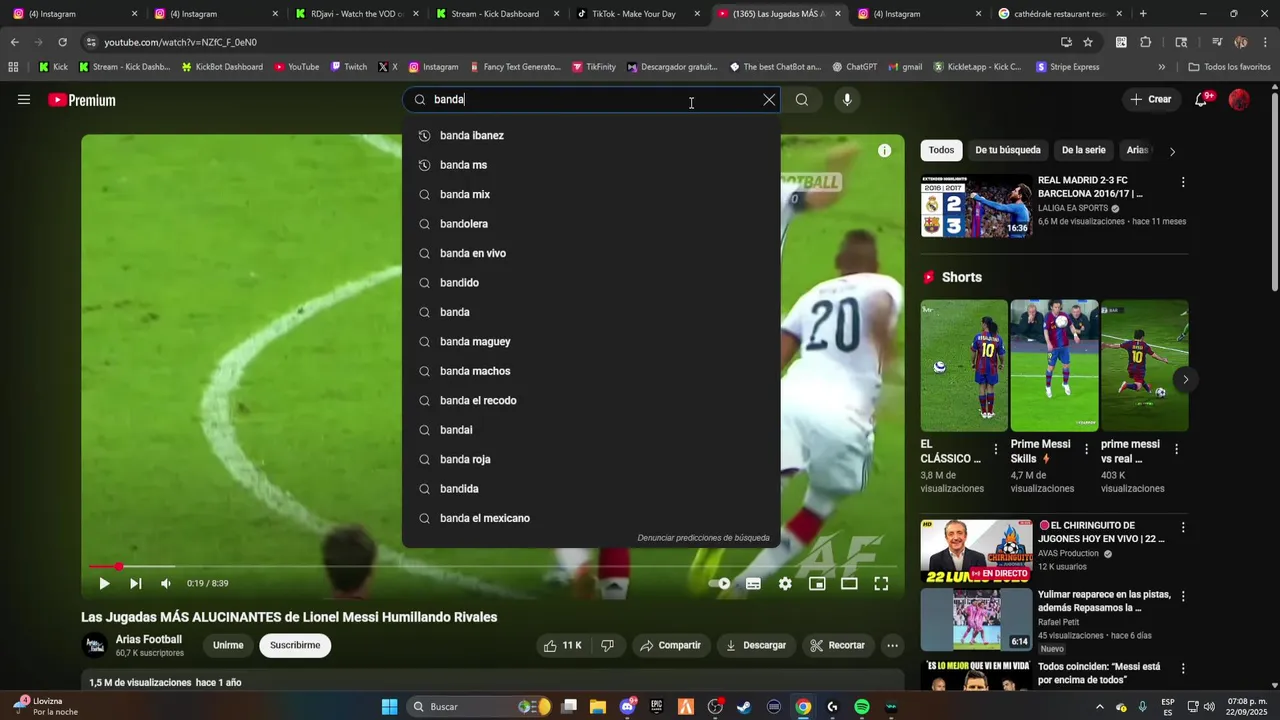The image size is (1280, 720).
Task: Open Chrome extensions puzzle icon
Action: pos(1146,42)
